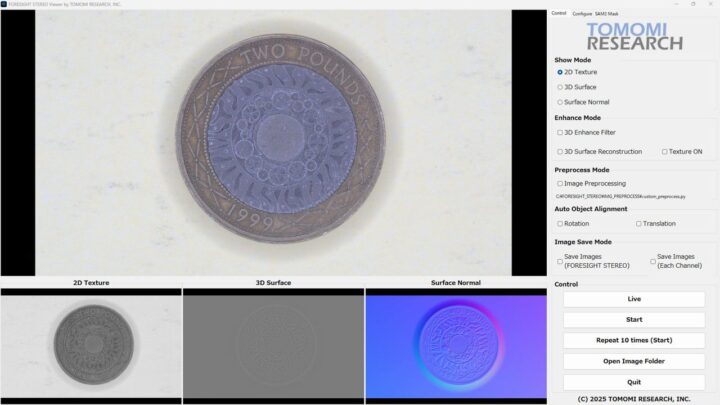Click the "Surface Normal" label above thumbnails
The height and width of the screenshot is (405, 720).
click(x=456, y=283)
